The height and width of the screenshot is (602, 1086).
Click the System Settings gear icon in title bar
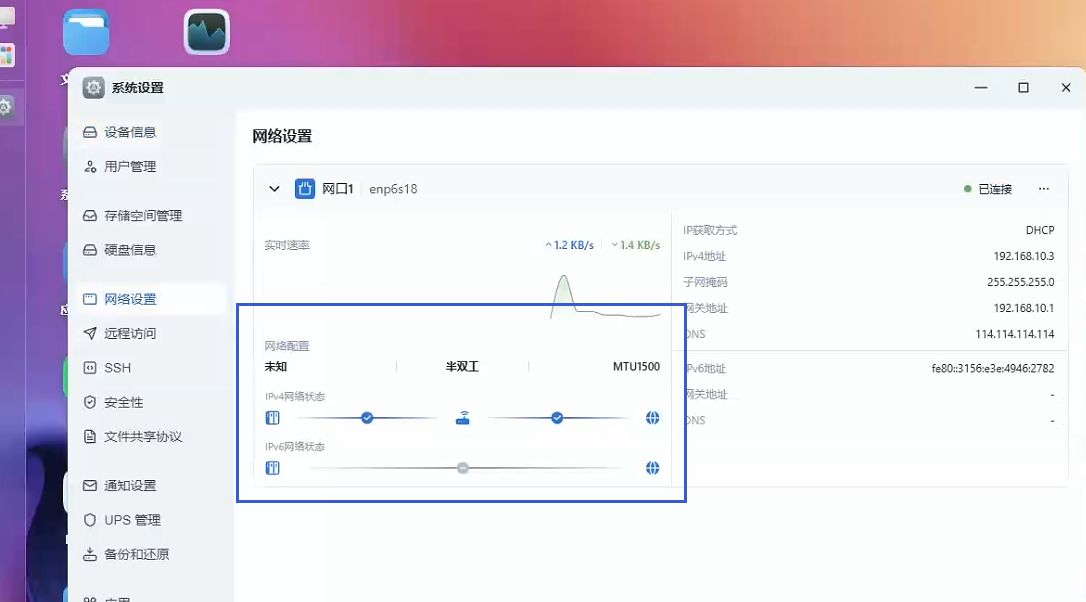pyautogui.click(x=94, y=88)
